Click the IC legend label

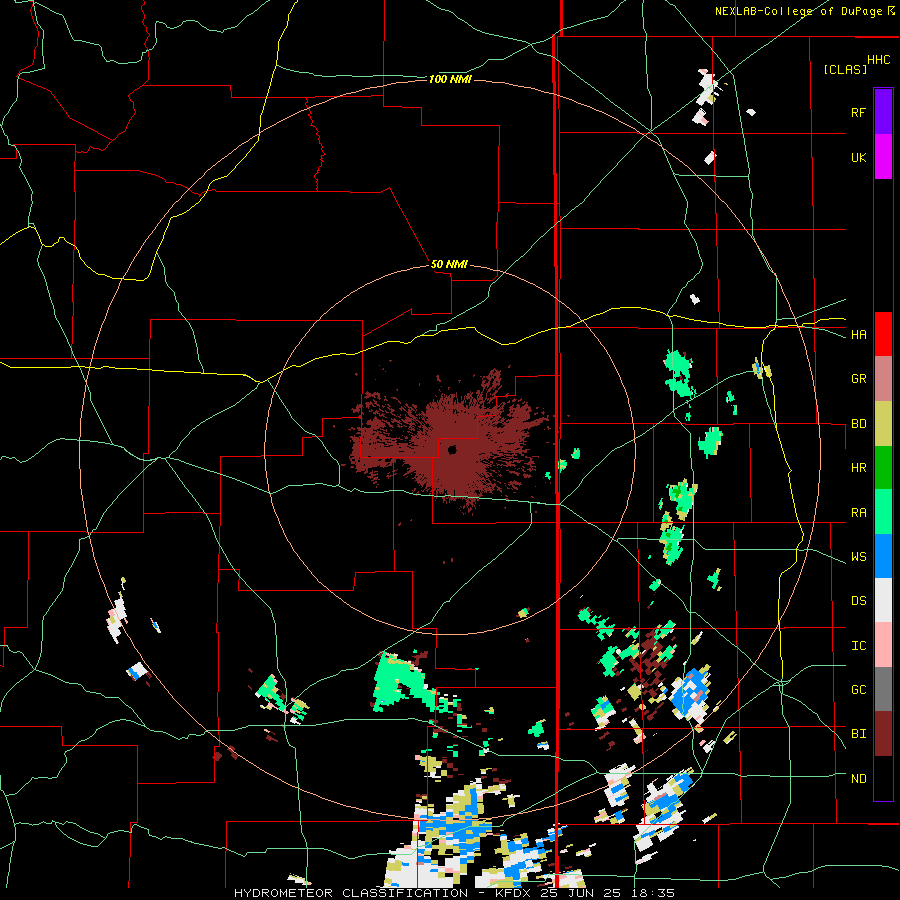(858, 646)
